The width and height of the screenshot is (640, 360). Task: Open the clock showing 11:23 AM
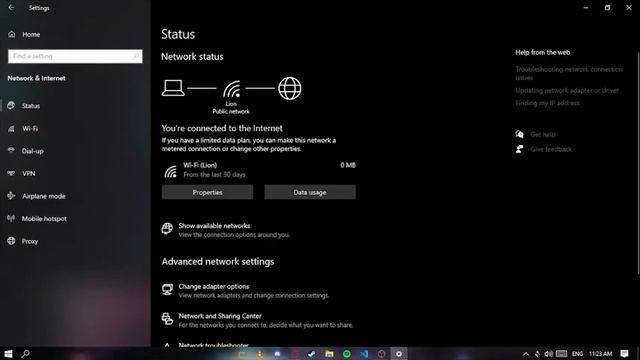600,354
